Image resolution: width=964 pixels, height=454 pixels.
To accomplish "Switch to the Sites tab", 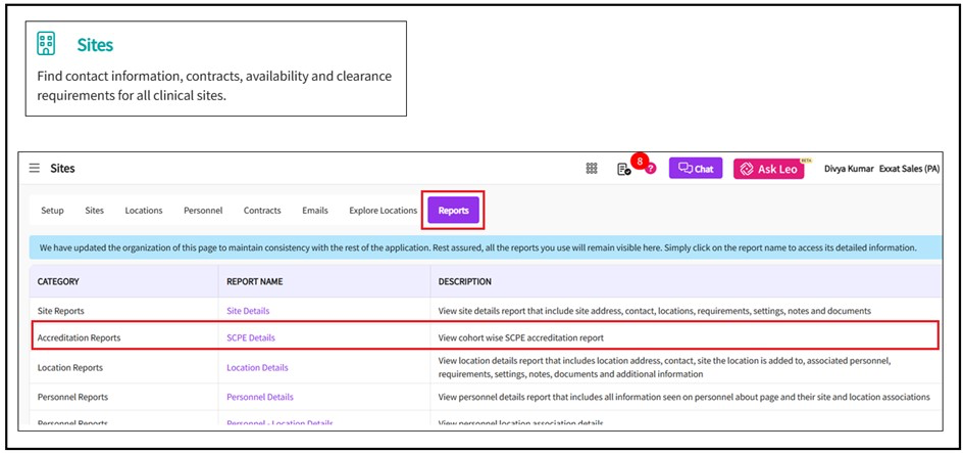I will coord(94,211).
